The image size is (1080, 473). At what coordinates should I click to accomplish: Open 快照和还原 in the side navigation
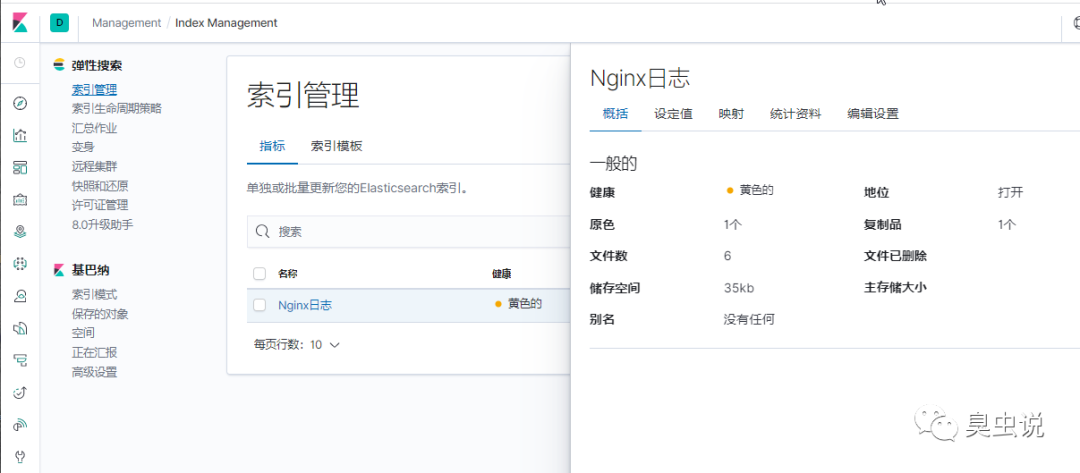pyautogui.click(x=100, y=186)
